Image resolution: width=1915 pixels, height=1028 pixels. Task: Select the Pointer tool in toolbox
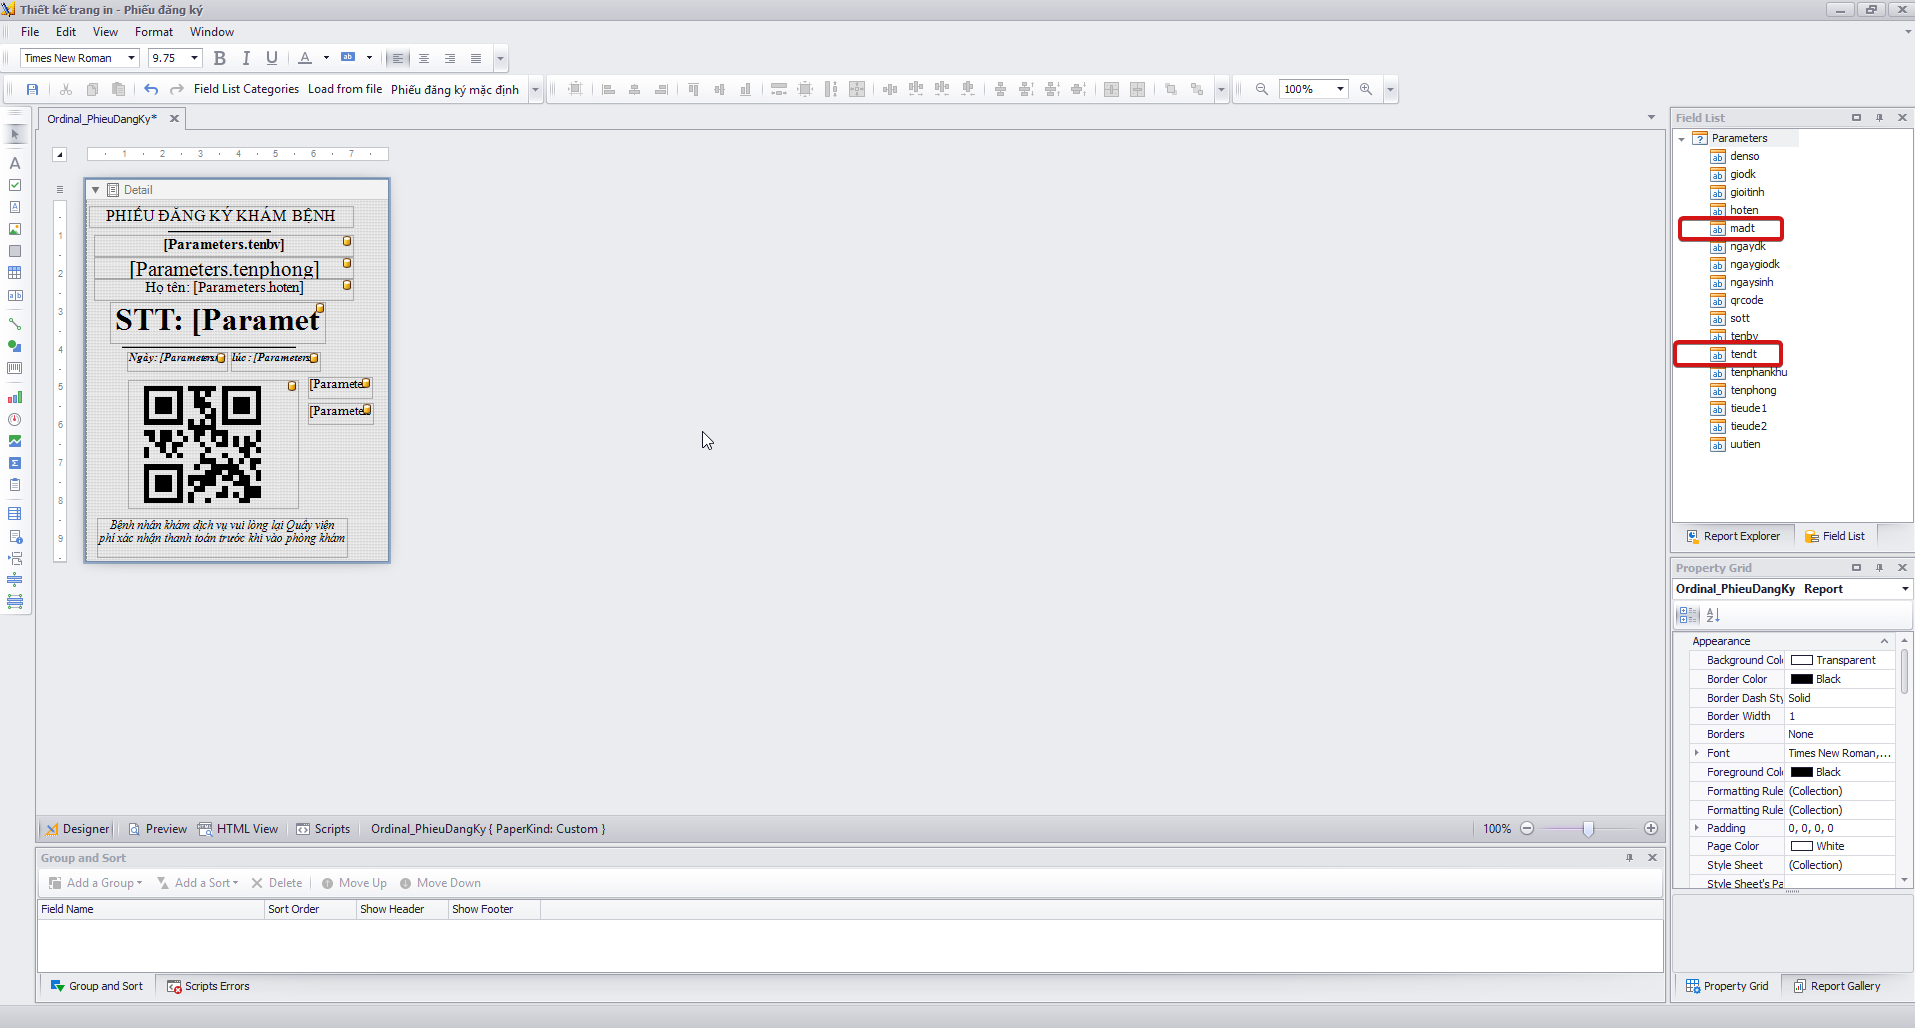pos(15,135)
